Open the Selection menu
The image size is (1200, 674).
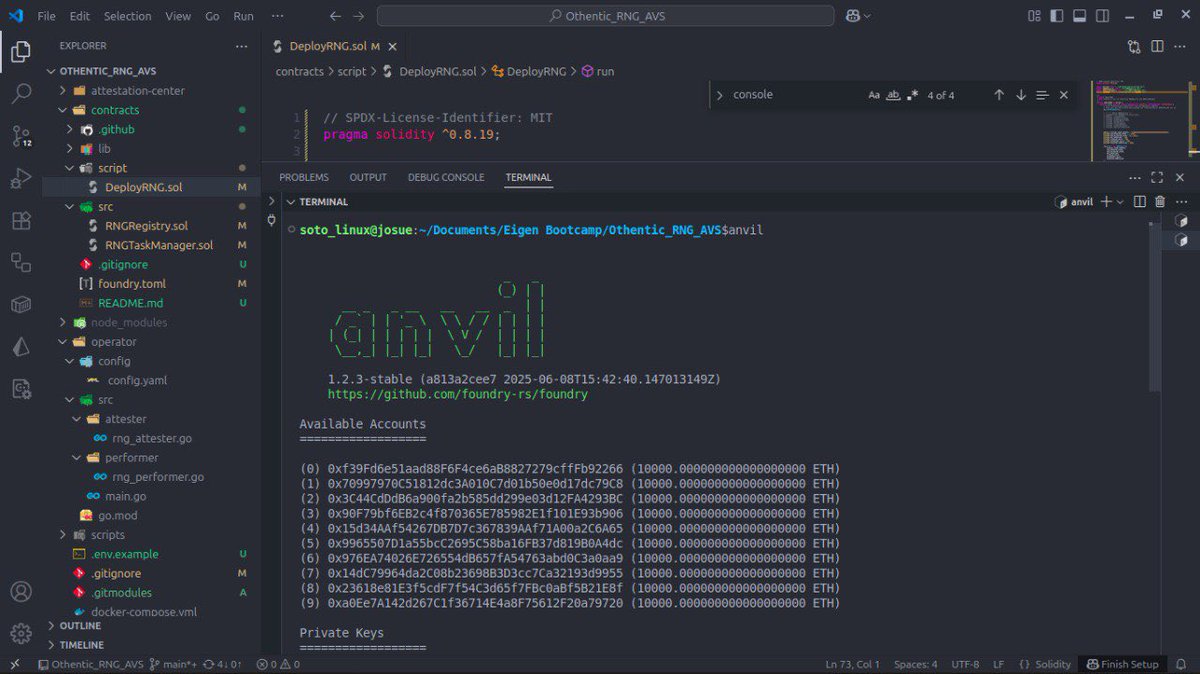[127, 16]
